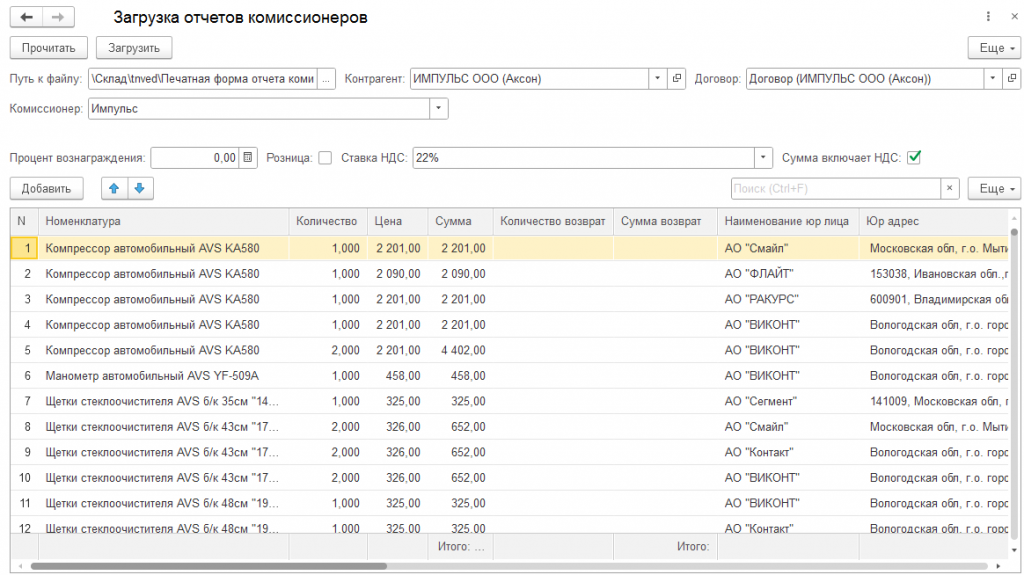Image resolution: width=1024 pixels, height=575 pixels.
Task: Uncheck Сумма включает НДС checkbox
Action: [914, 157]
